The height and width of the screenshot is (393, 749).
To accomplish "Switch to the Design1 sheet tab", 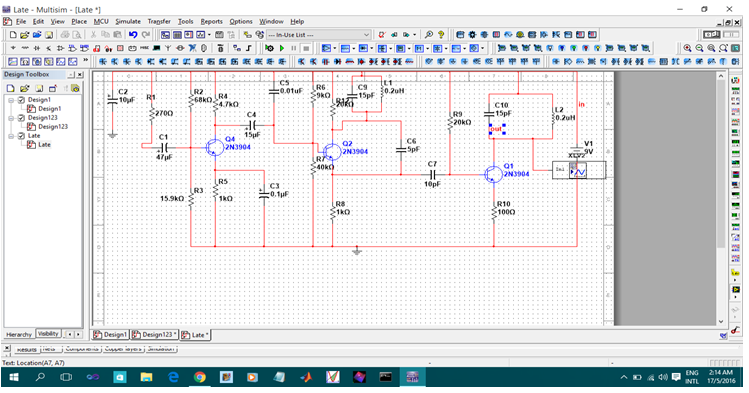I will [110, 335].
